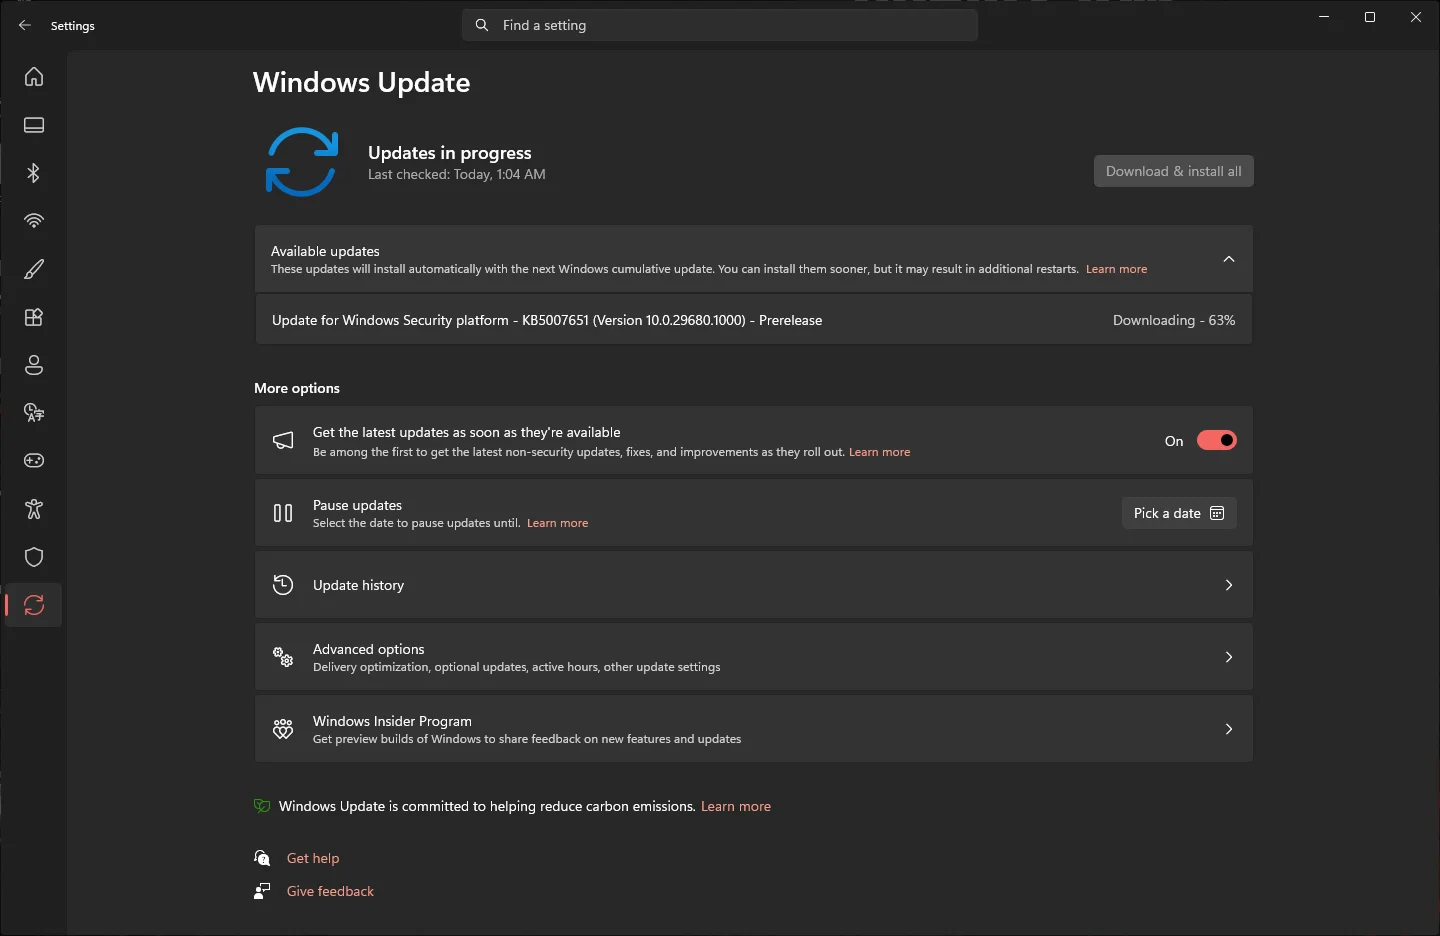Turn off get latest updates toggle

click(1217, 441)
